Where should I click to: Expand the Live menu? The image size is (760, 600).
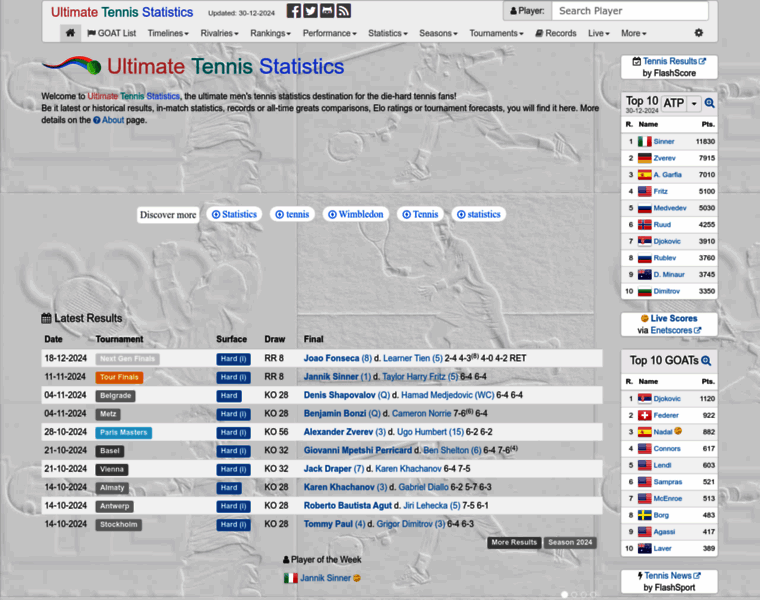[x=599, y=33]
